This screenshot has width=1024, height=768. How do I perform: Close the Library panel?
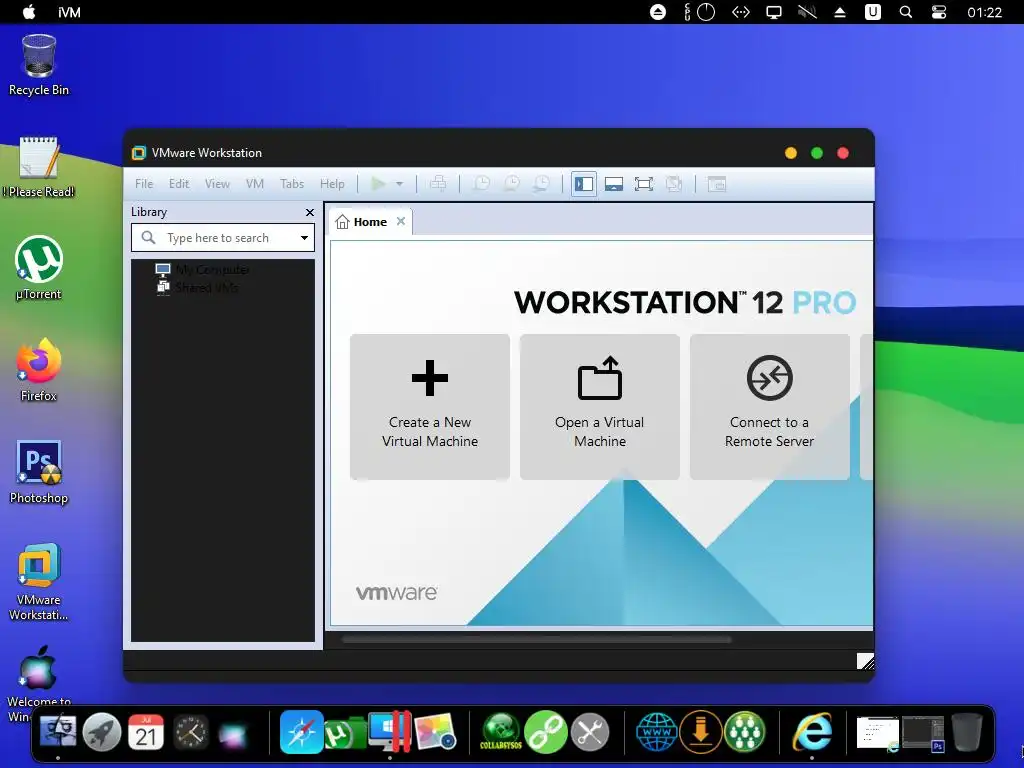click(x=310, y=212)
